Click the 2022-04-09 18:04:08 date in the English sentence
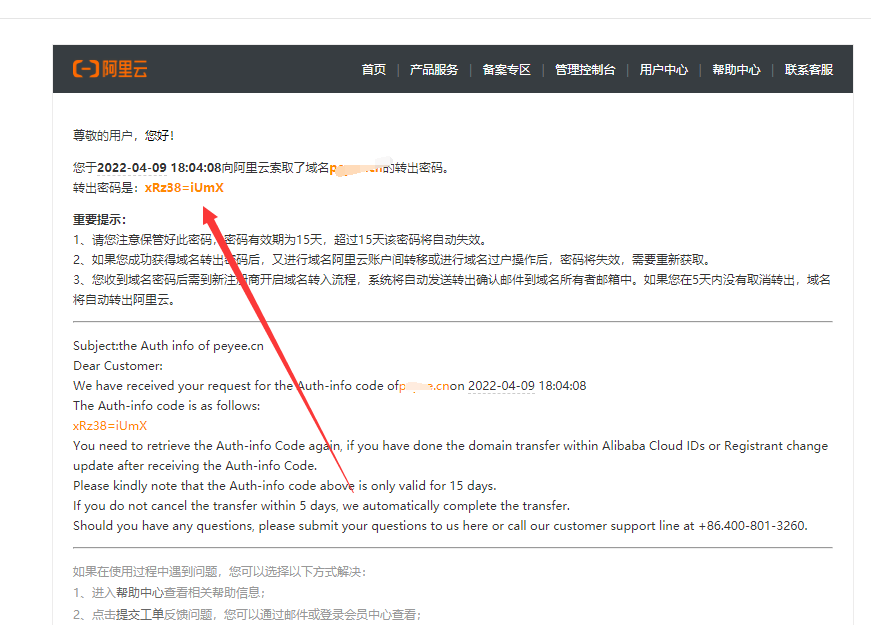Viewport: 871px width, 625px height. pos(527,386)
